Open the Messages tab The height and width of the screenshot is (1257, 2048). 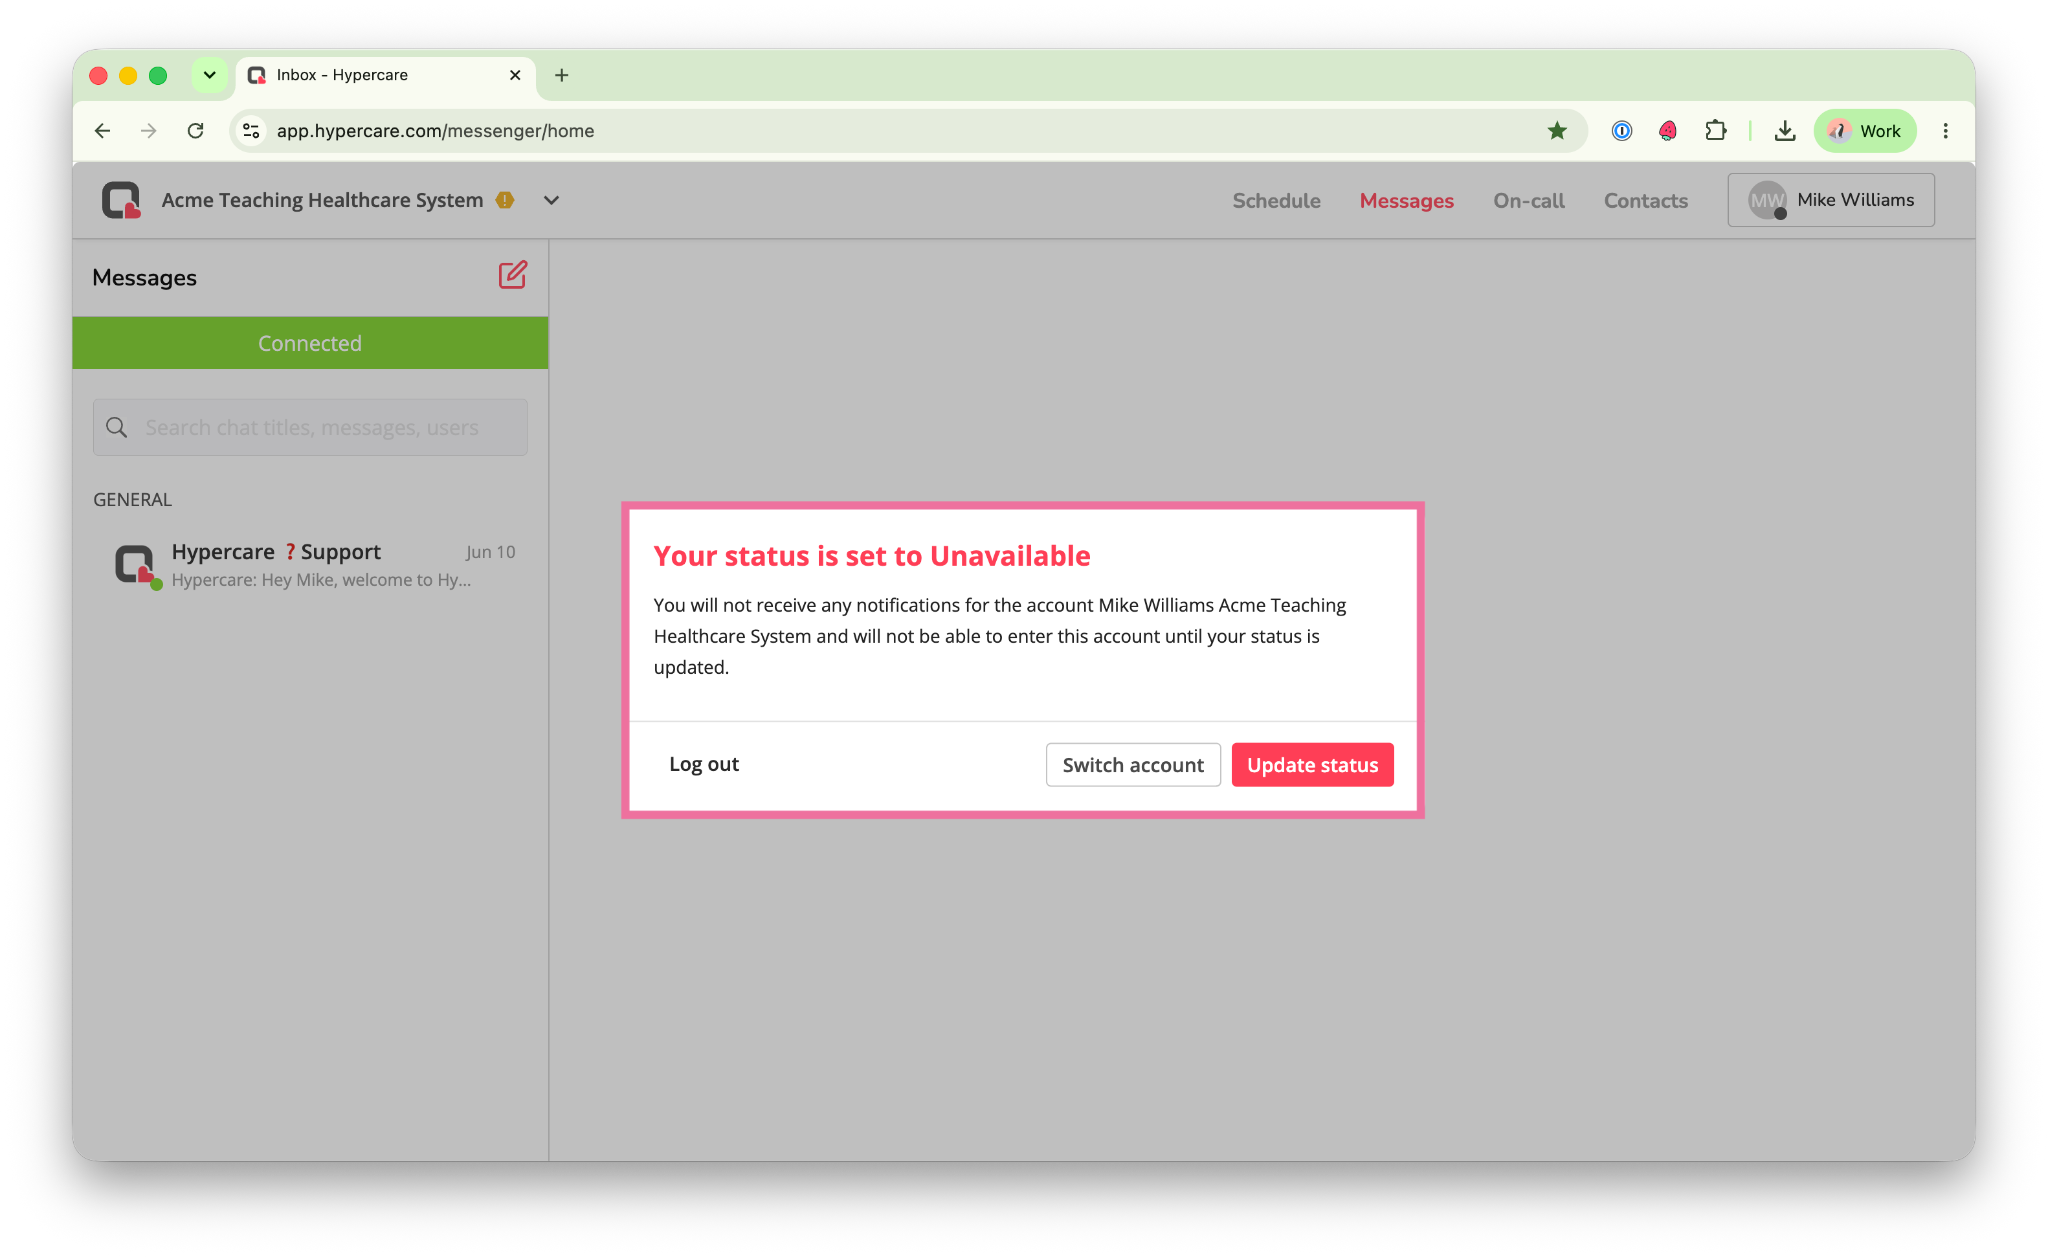(x=1406, y=201)
